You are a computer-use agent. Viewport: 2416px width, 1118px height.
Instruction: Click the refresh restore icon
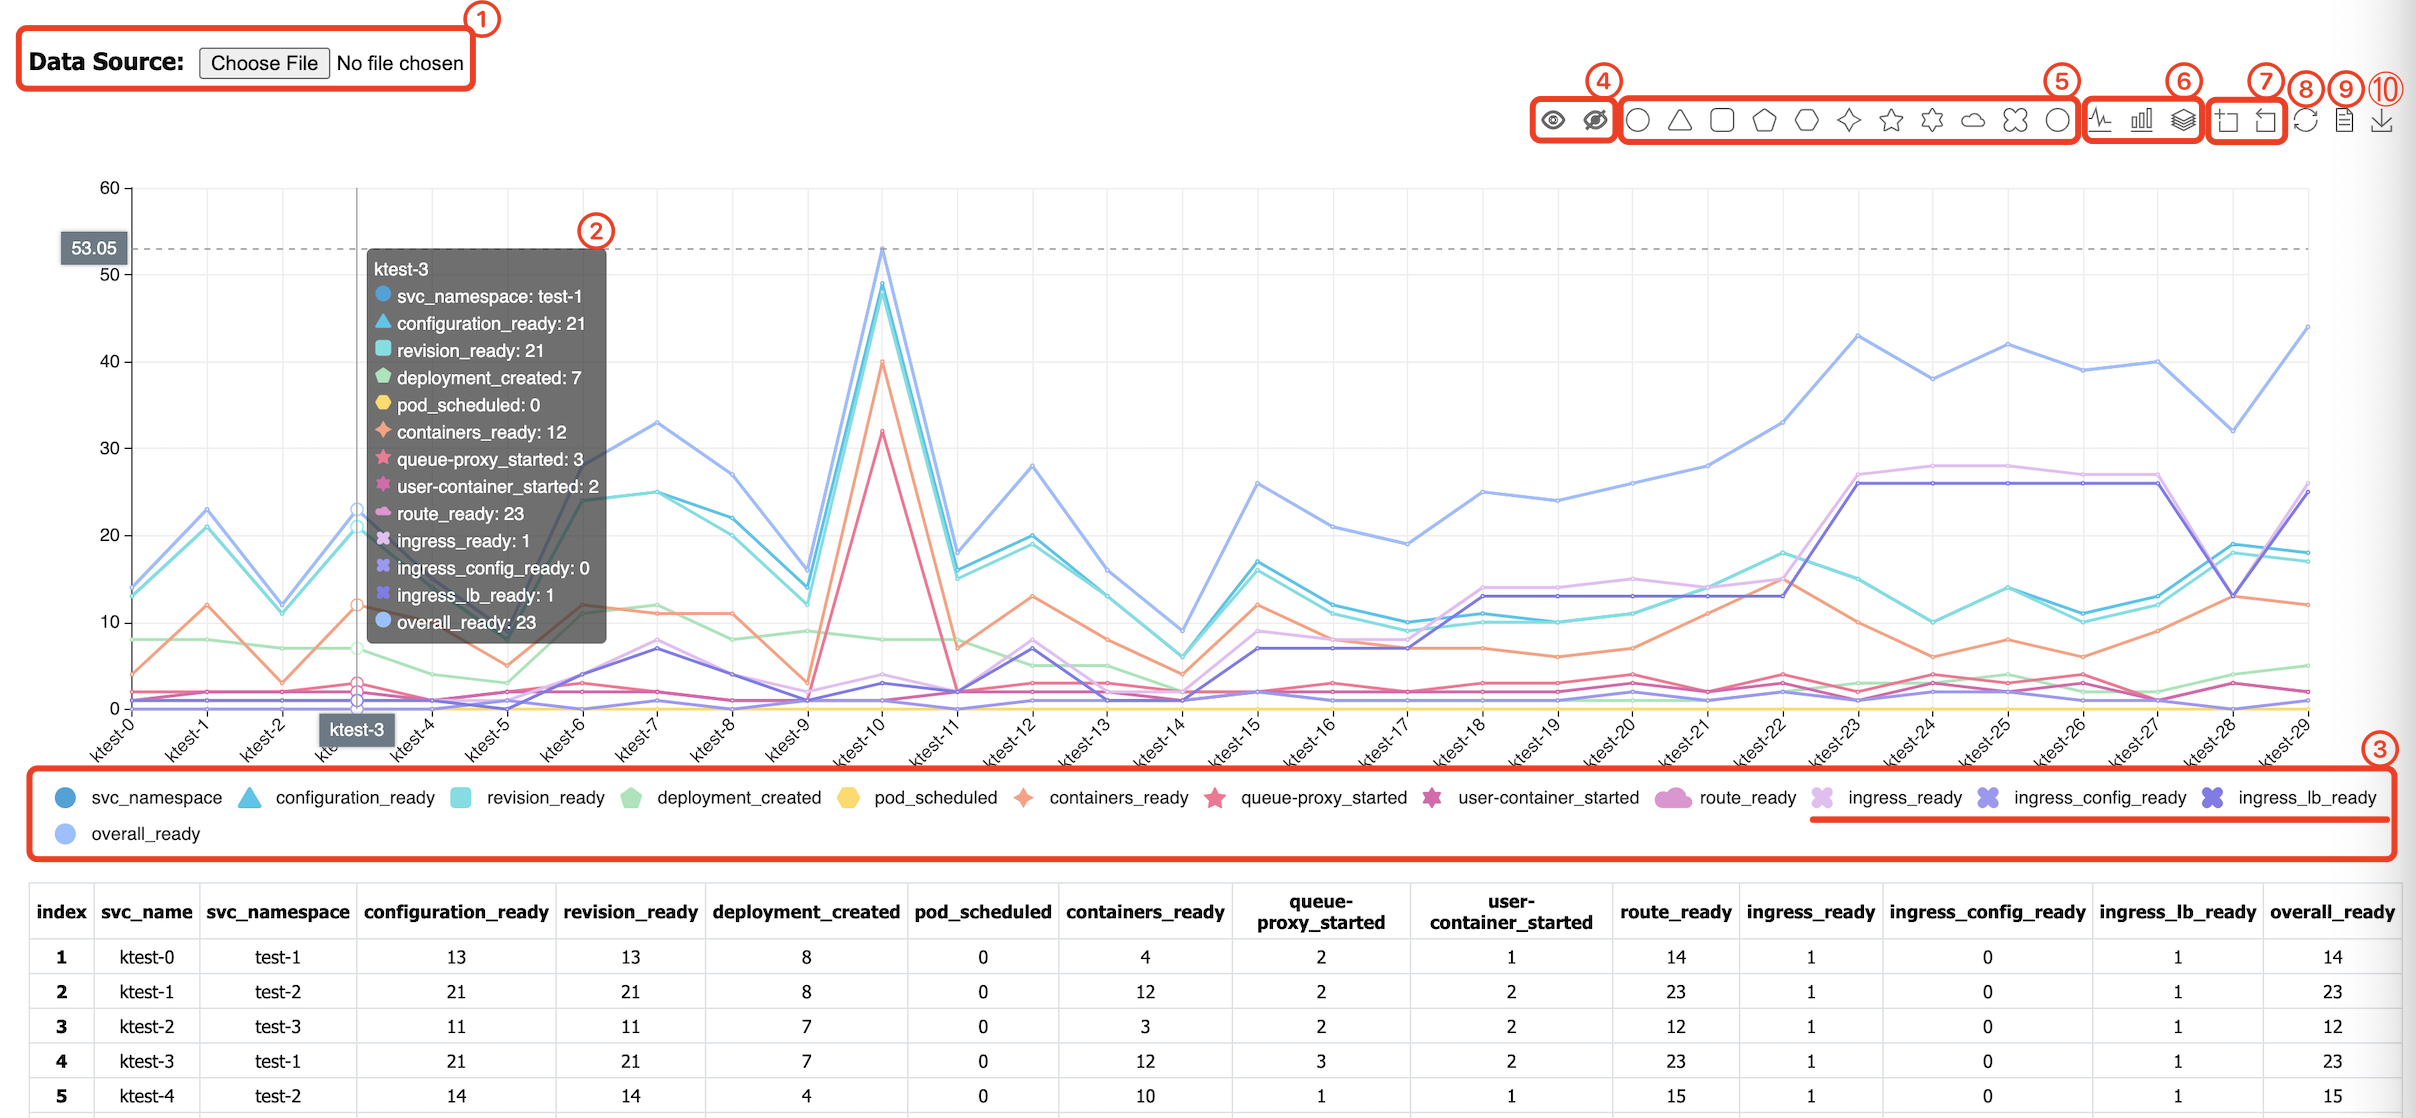click(2306, 121)
